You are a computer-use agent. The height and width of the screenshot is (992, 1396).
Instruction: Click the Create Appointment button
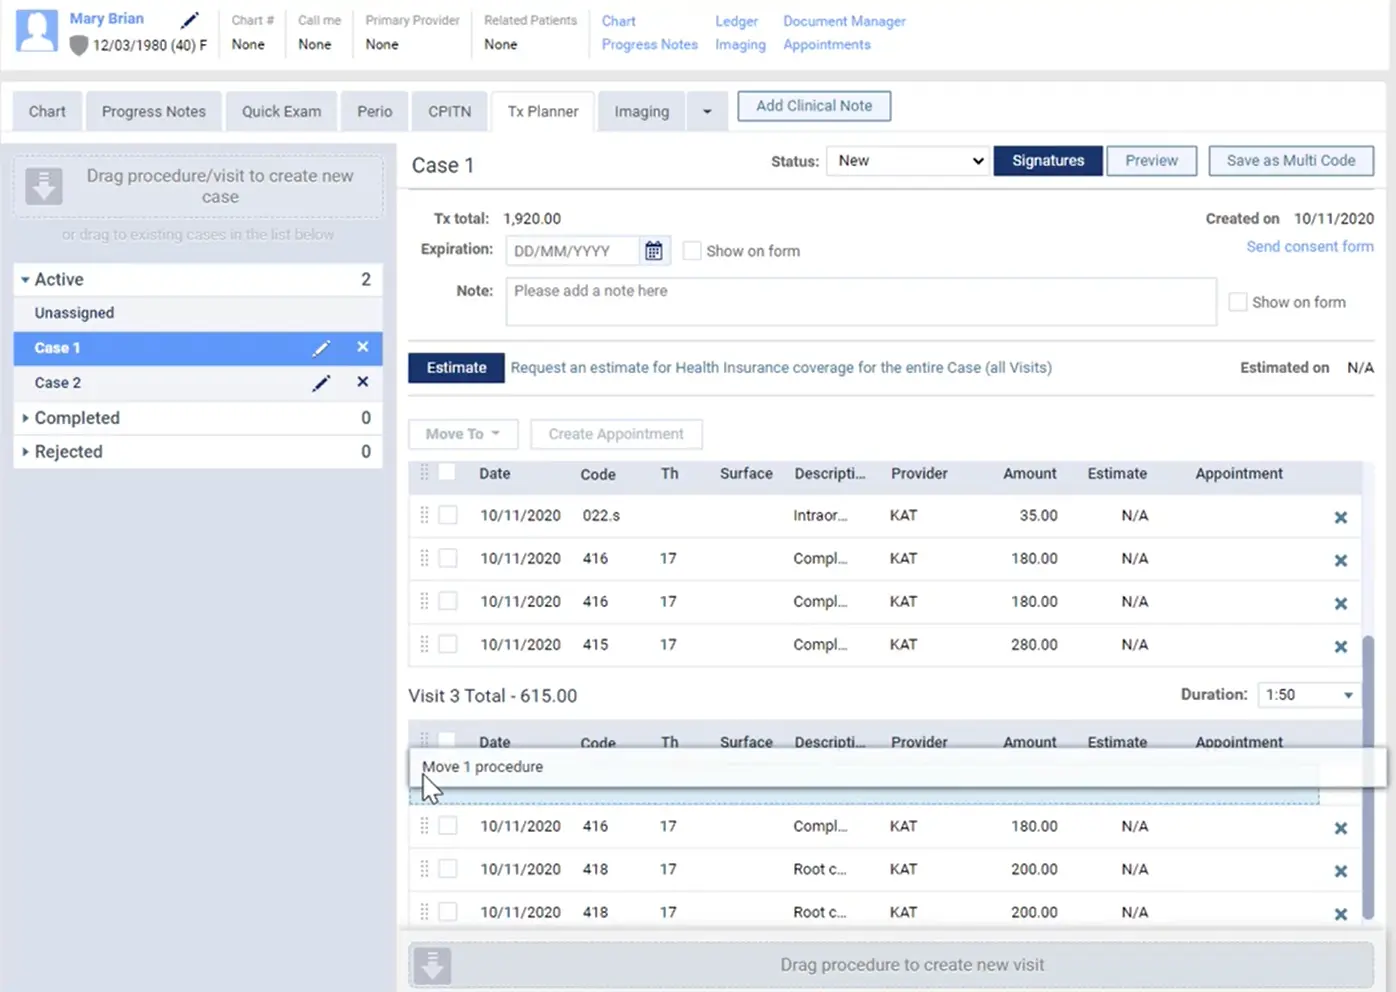point(616,434)
